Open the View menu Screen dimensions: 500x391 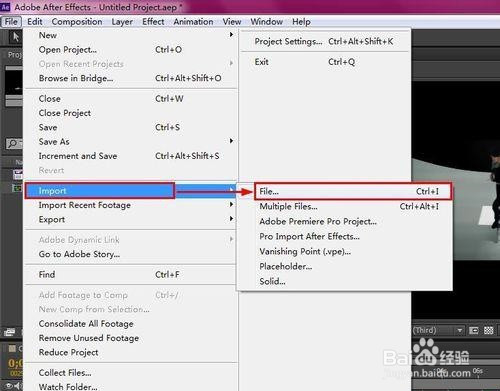coord(232,22)
